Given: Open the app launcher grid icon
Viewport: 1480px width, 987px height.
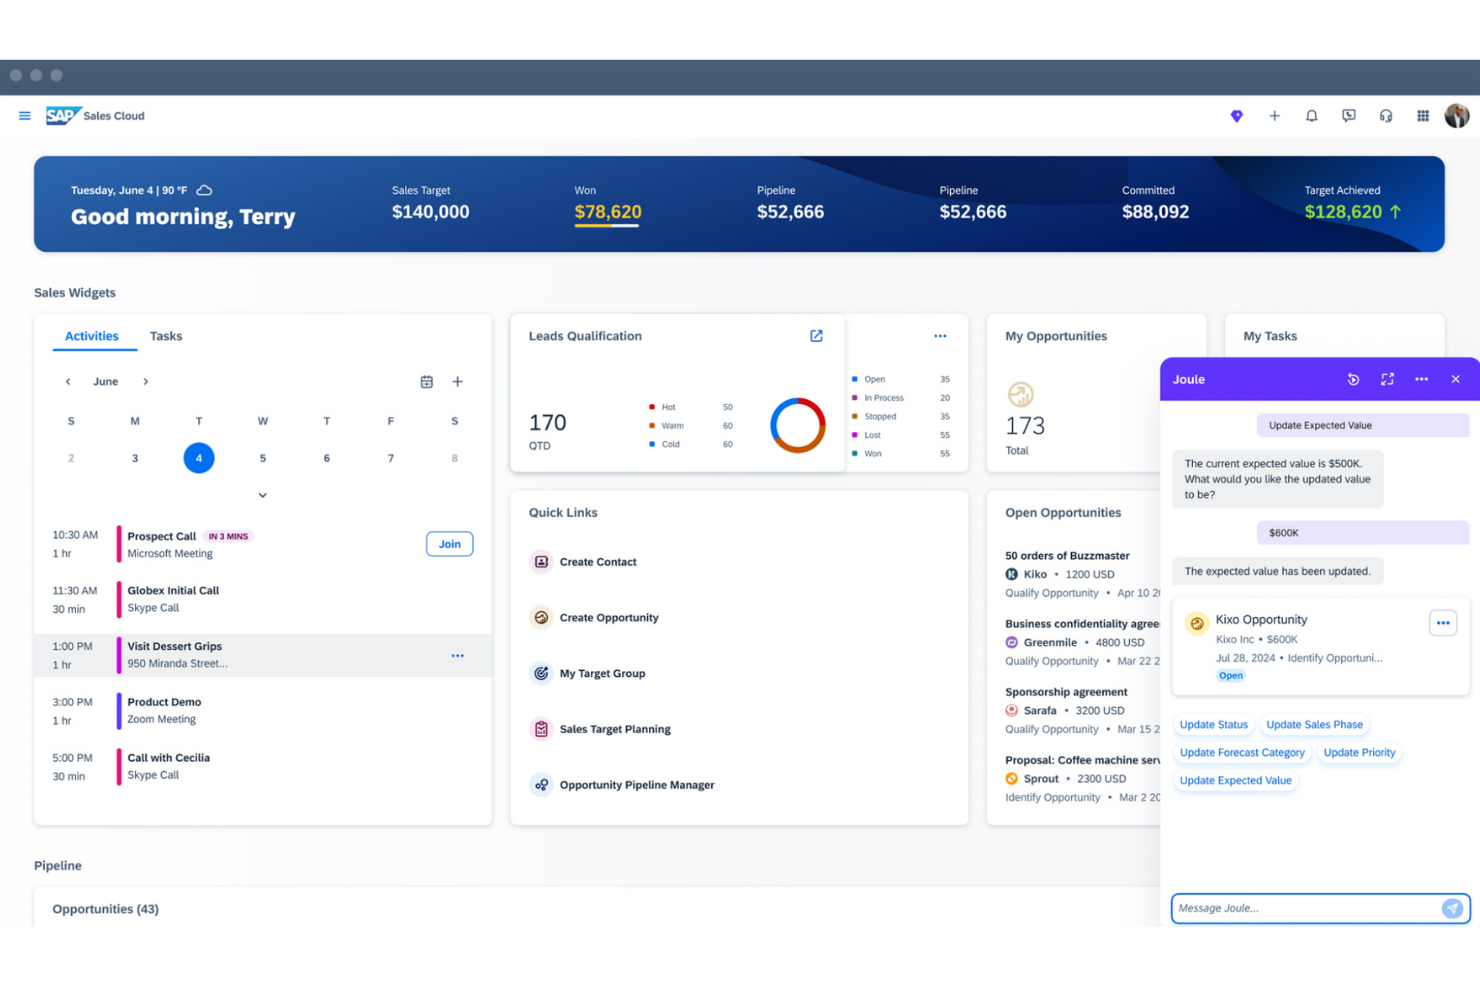Looking at the screenshot, I should click(x=1422, y=115).
